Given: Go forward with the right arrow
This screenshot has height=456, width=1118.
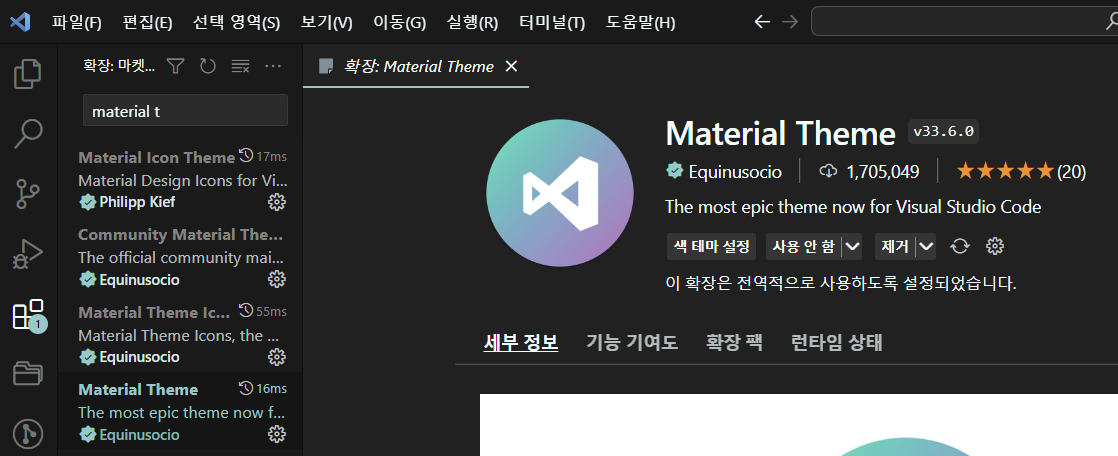Looking at the screenshot, I should point(790,22).
